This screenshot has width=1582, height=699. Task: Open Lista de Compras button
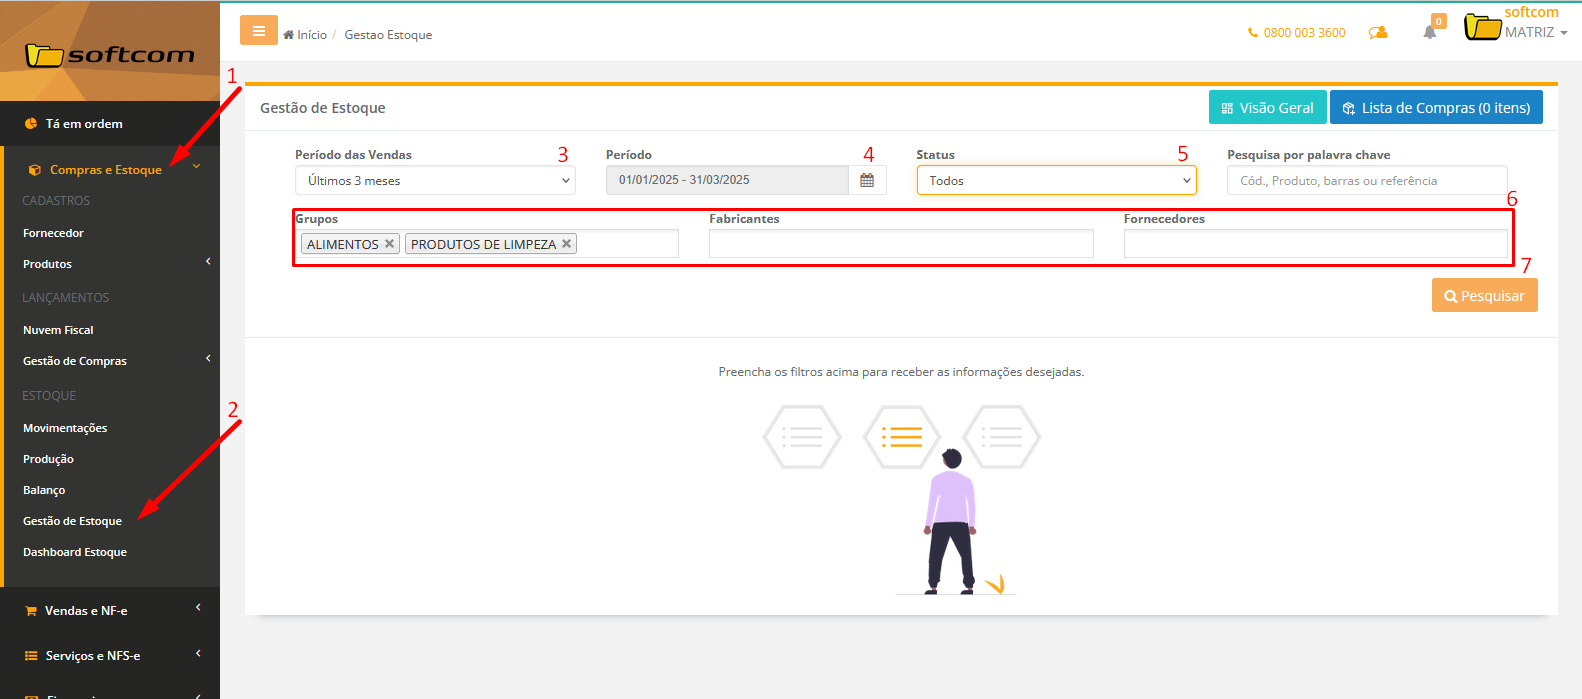1435,108
